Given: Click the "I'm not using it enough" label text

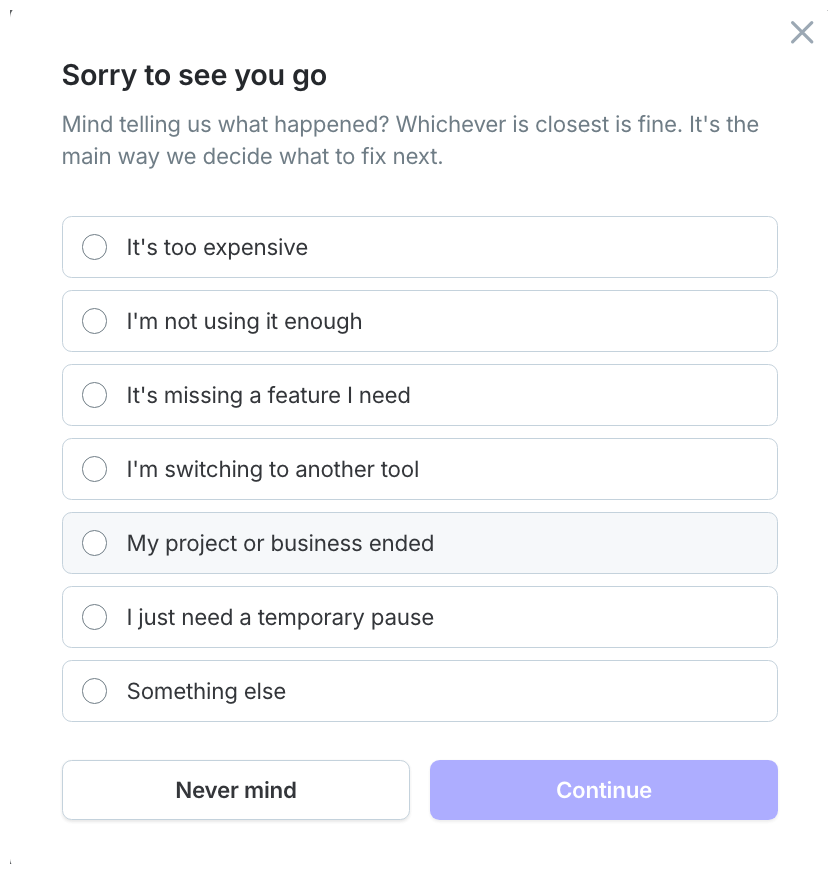Looking at the screenshot, I should coord(244,322).
